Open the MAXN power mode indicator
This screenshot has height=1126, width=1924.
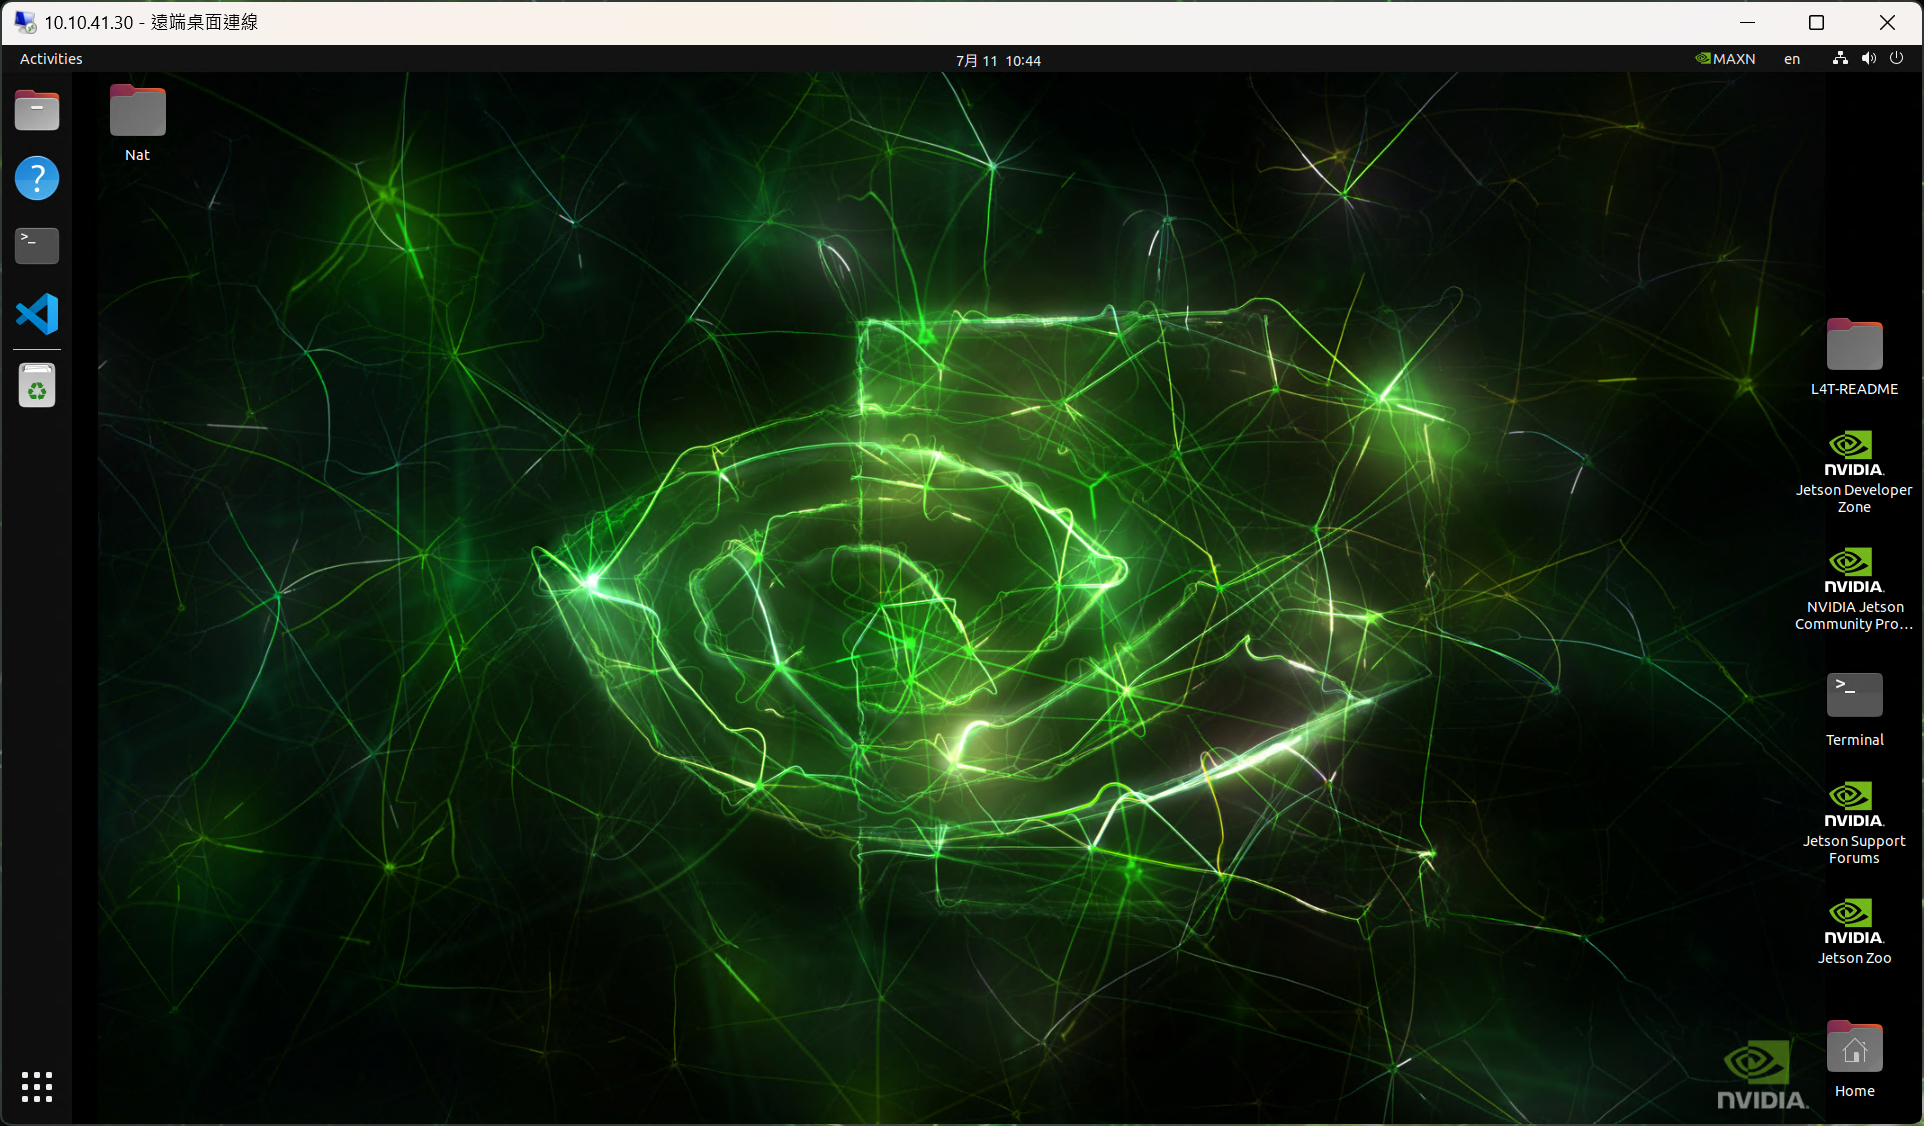tap(1725, 59)
